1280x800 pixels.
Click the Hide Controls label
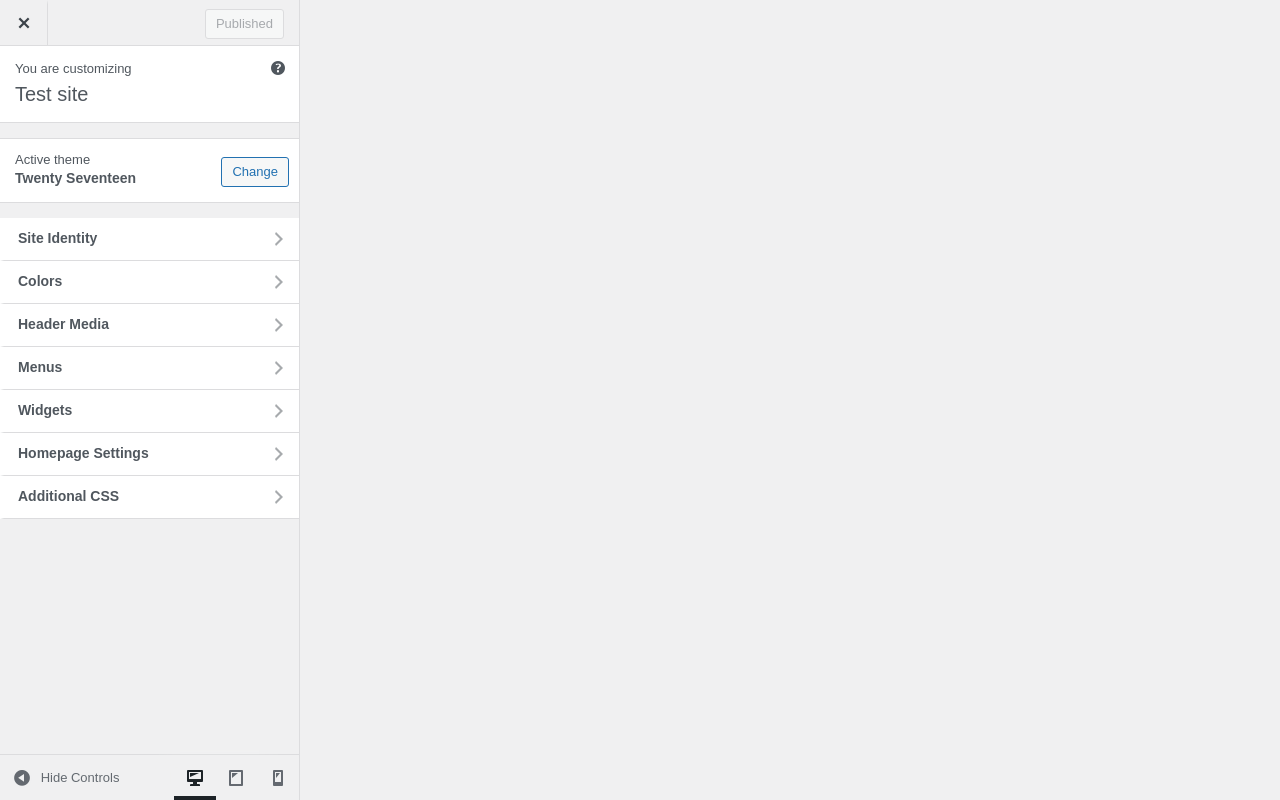tap(80, 778)
